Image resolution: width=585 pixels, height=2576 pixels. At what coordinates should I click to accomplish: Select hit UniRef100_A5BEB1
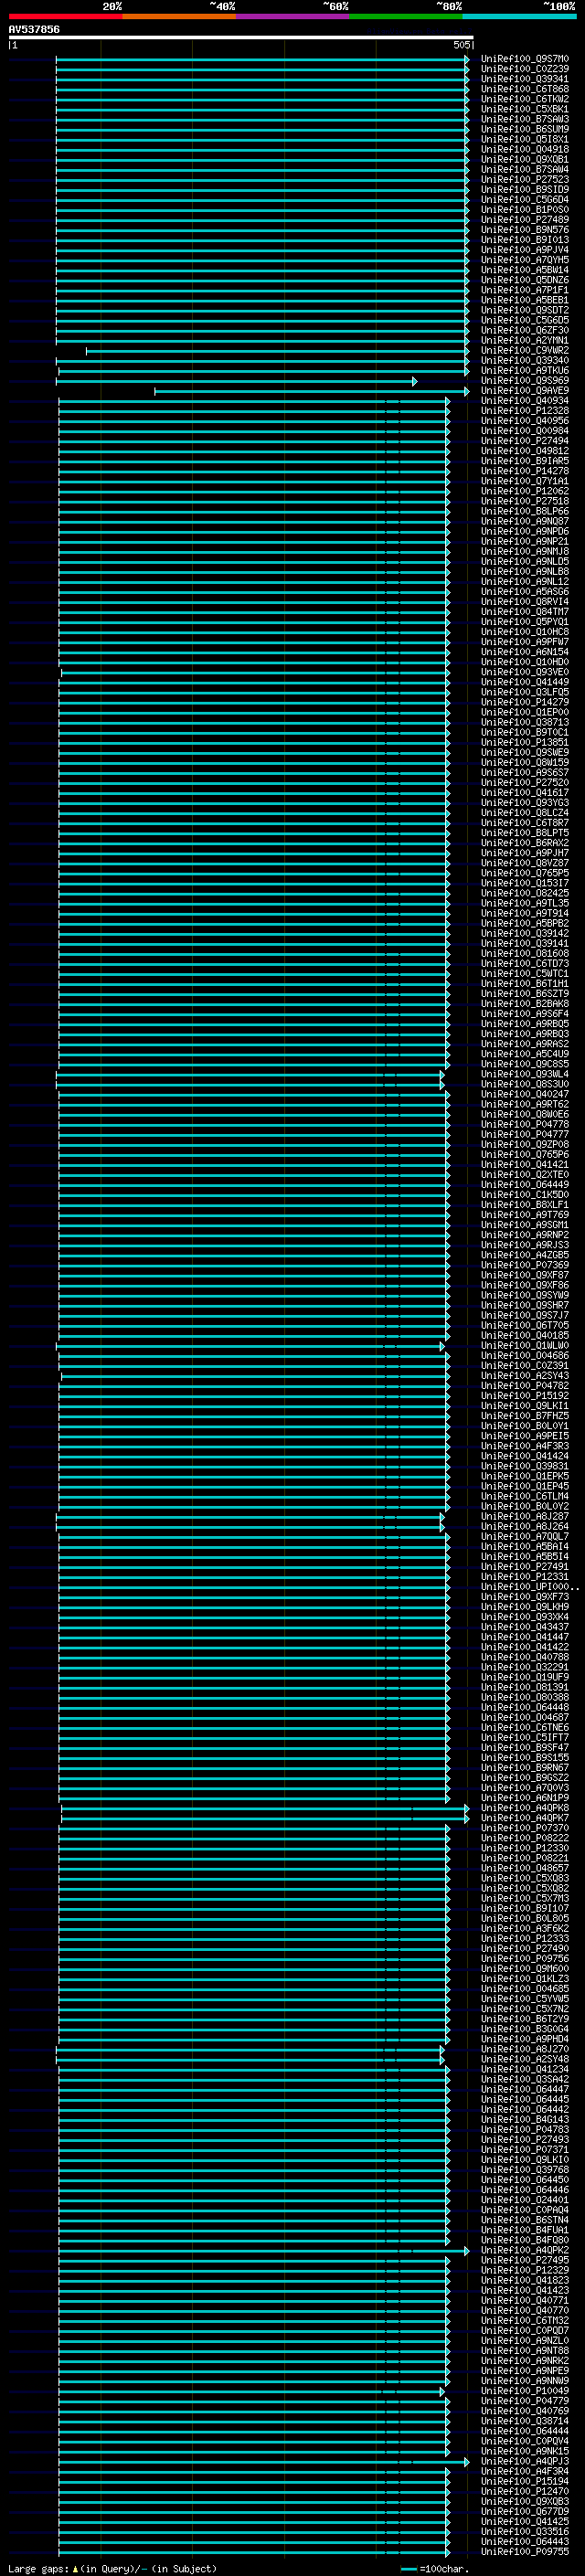point(524,300)
